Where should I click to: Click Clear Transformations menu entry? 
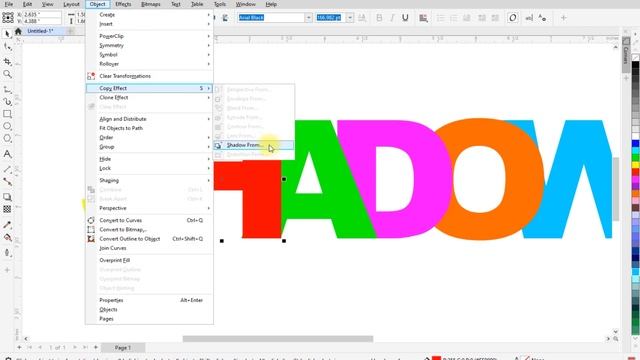click(149, 76)
